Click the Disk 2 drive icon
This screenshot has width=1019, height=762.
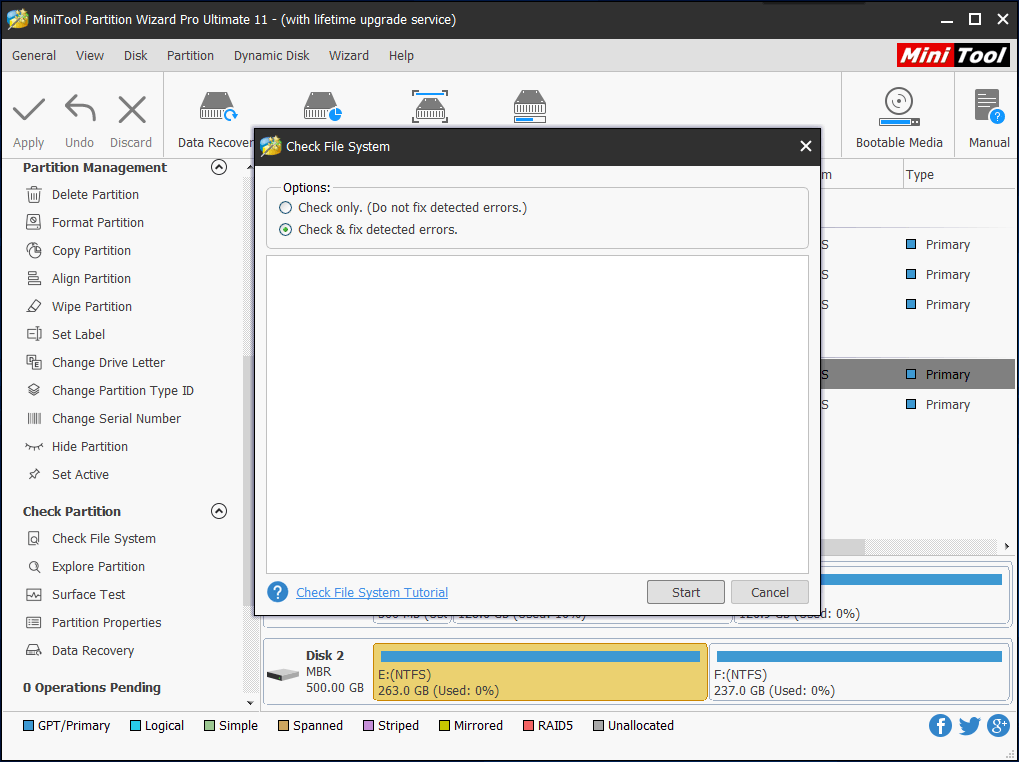coord(283,676)
